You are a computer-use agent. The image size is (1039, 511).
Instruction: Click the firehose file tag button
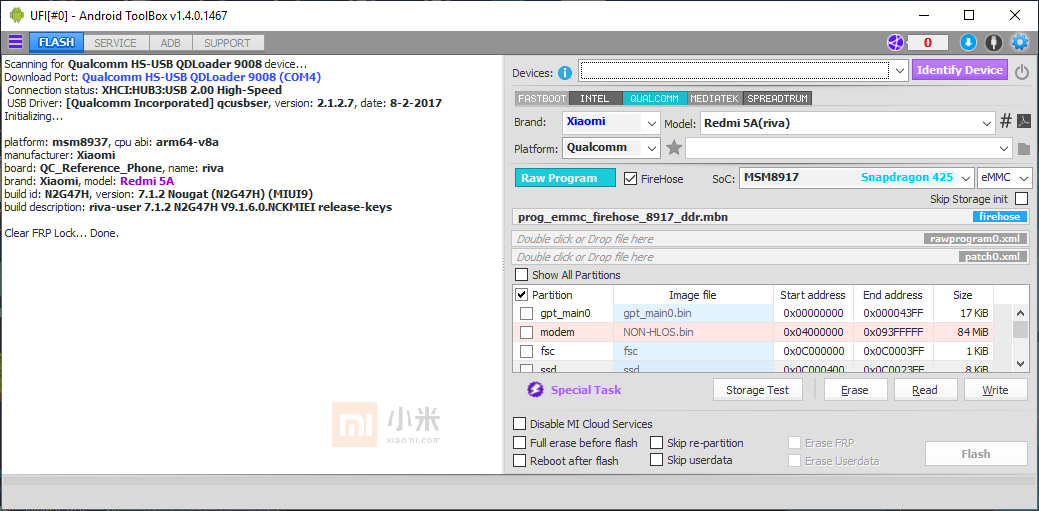(1001, 217)
